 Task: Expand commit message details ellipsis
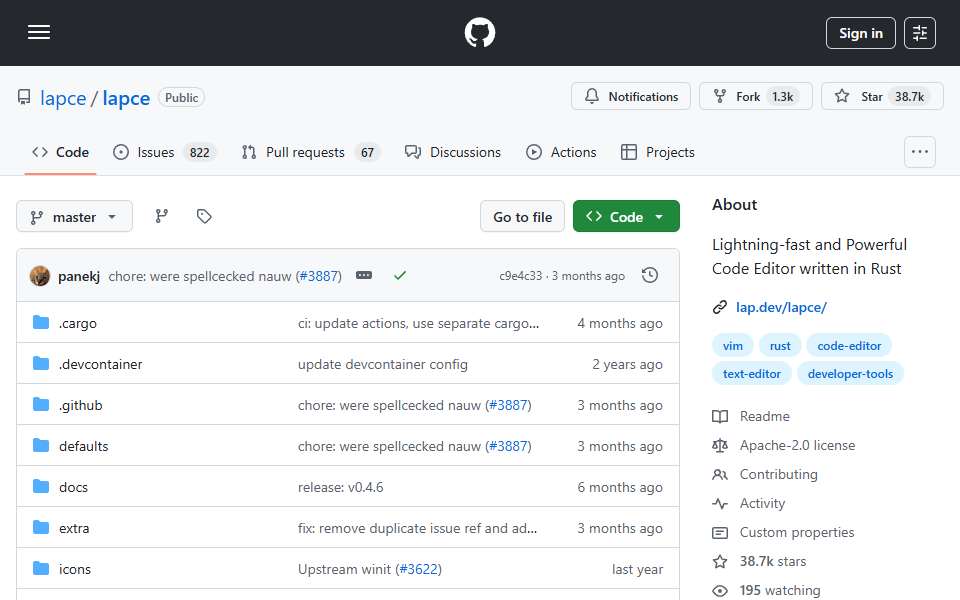[364, 276]
